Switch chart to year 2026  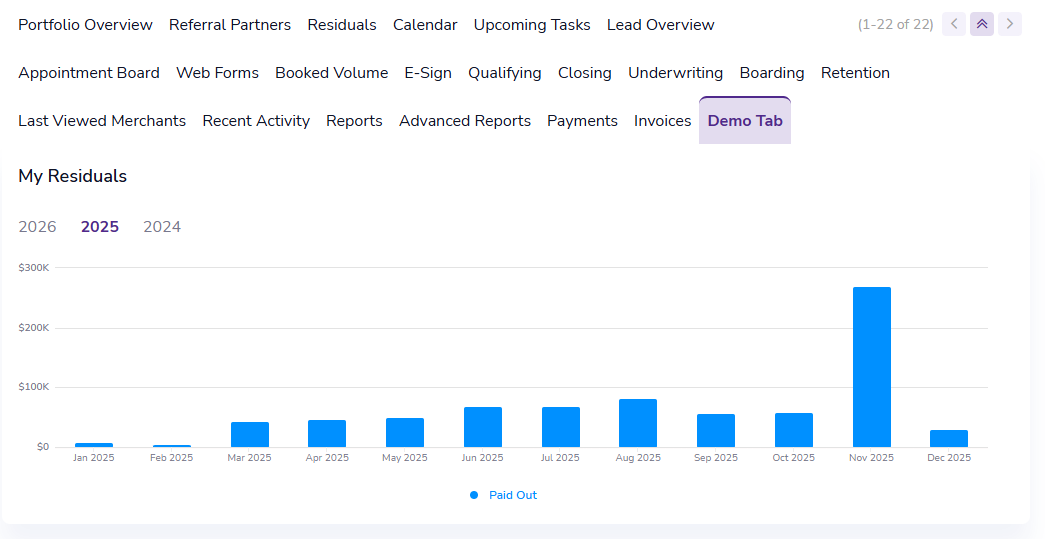click(37, 227)
